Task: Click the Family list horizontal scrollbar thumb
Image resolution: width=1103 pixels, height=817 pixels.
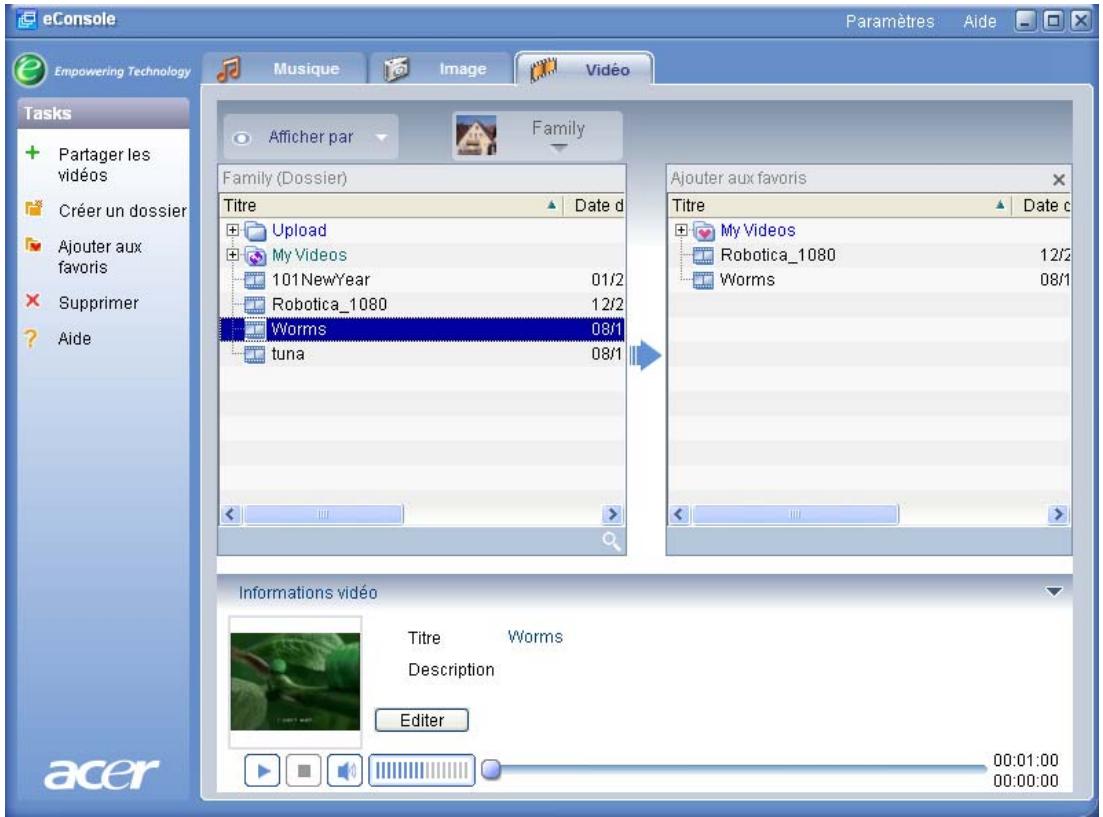Action: [323, 514]
